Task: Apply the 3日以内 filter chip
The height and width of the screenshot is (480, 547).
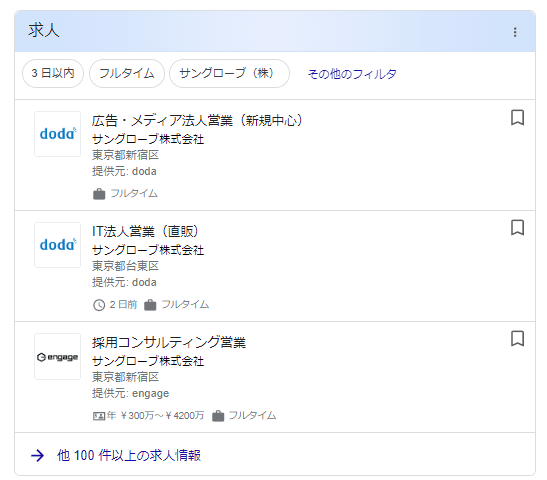Action: click(x=53, y=73)
